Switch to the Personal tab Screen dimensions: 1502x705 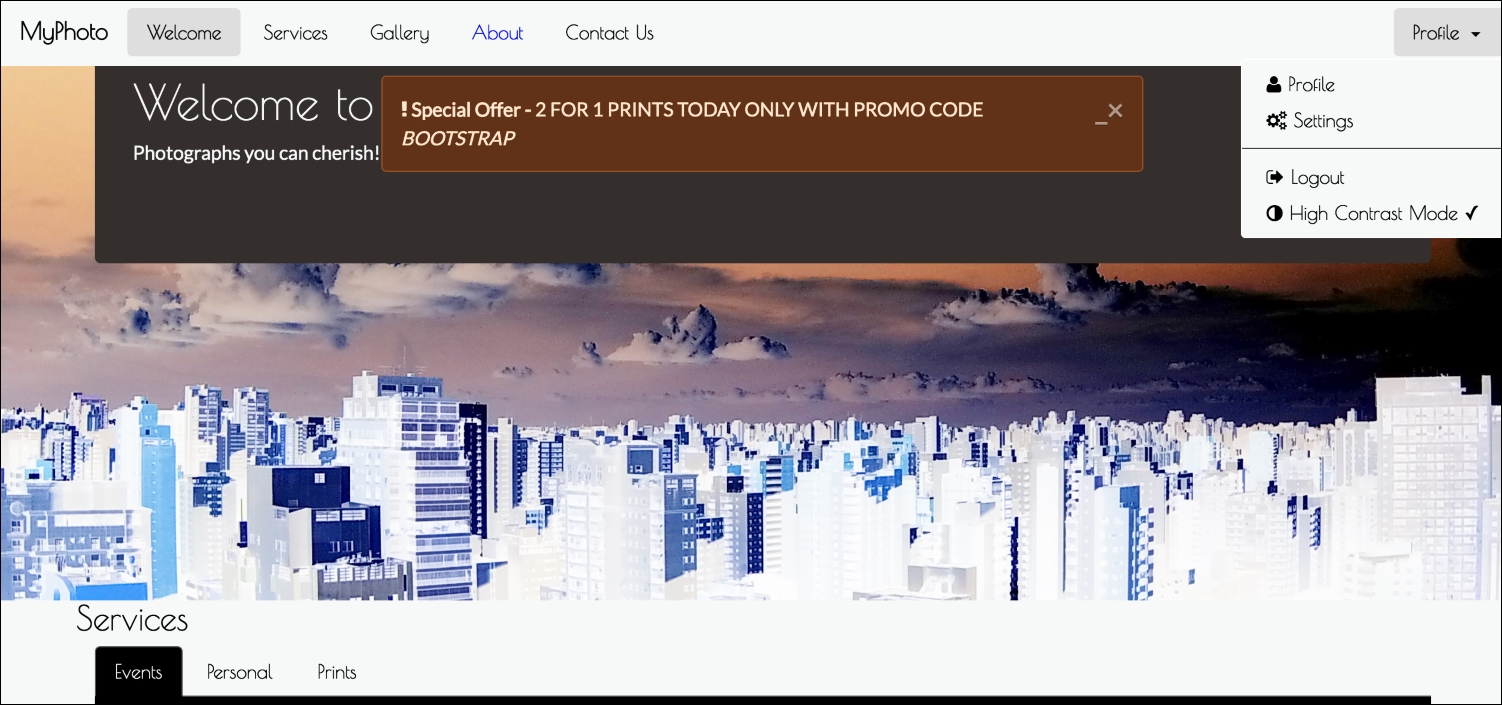pos(239,672)
